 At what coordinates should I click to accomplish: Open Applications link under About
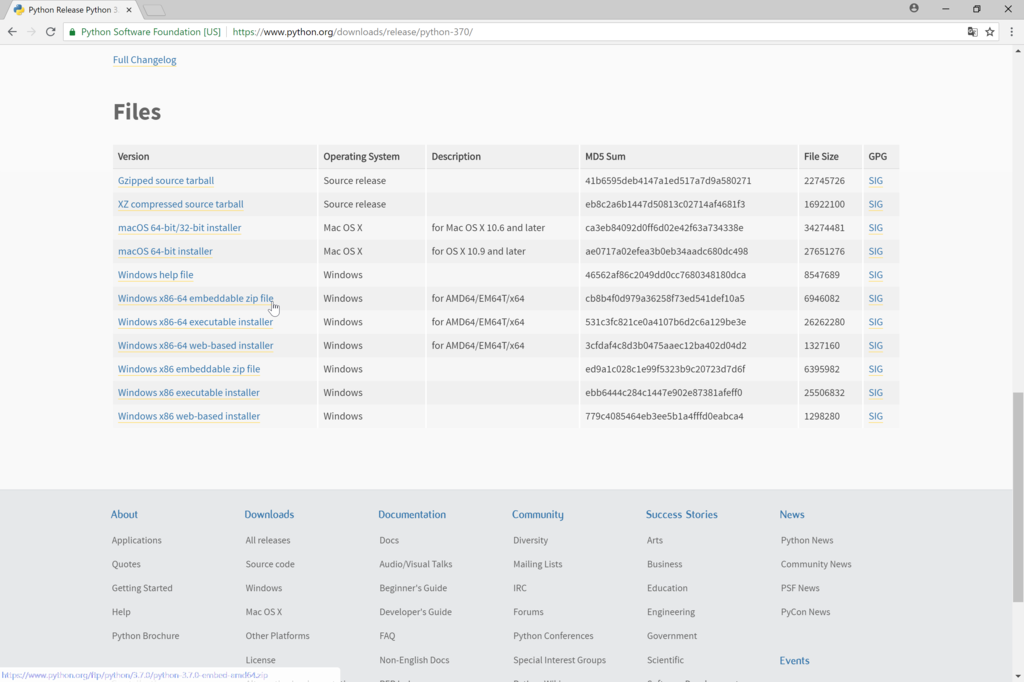[136, 540]
